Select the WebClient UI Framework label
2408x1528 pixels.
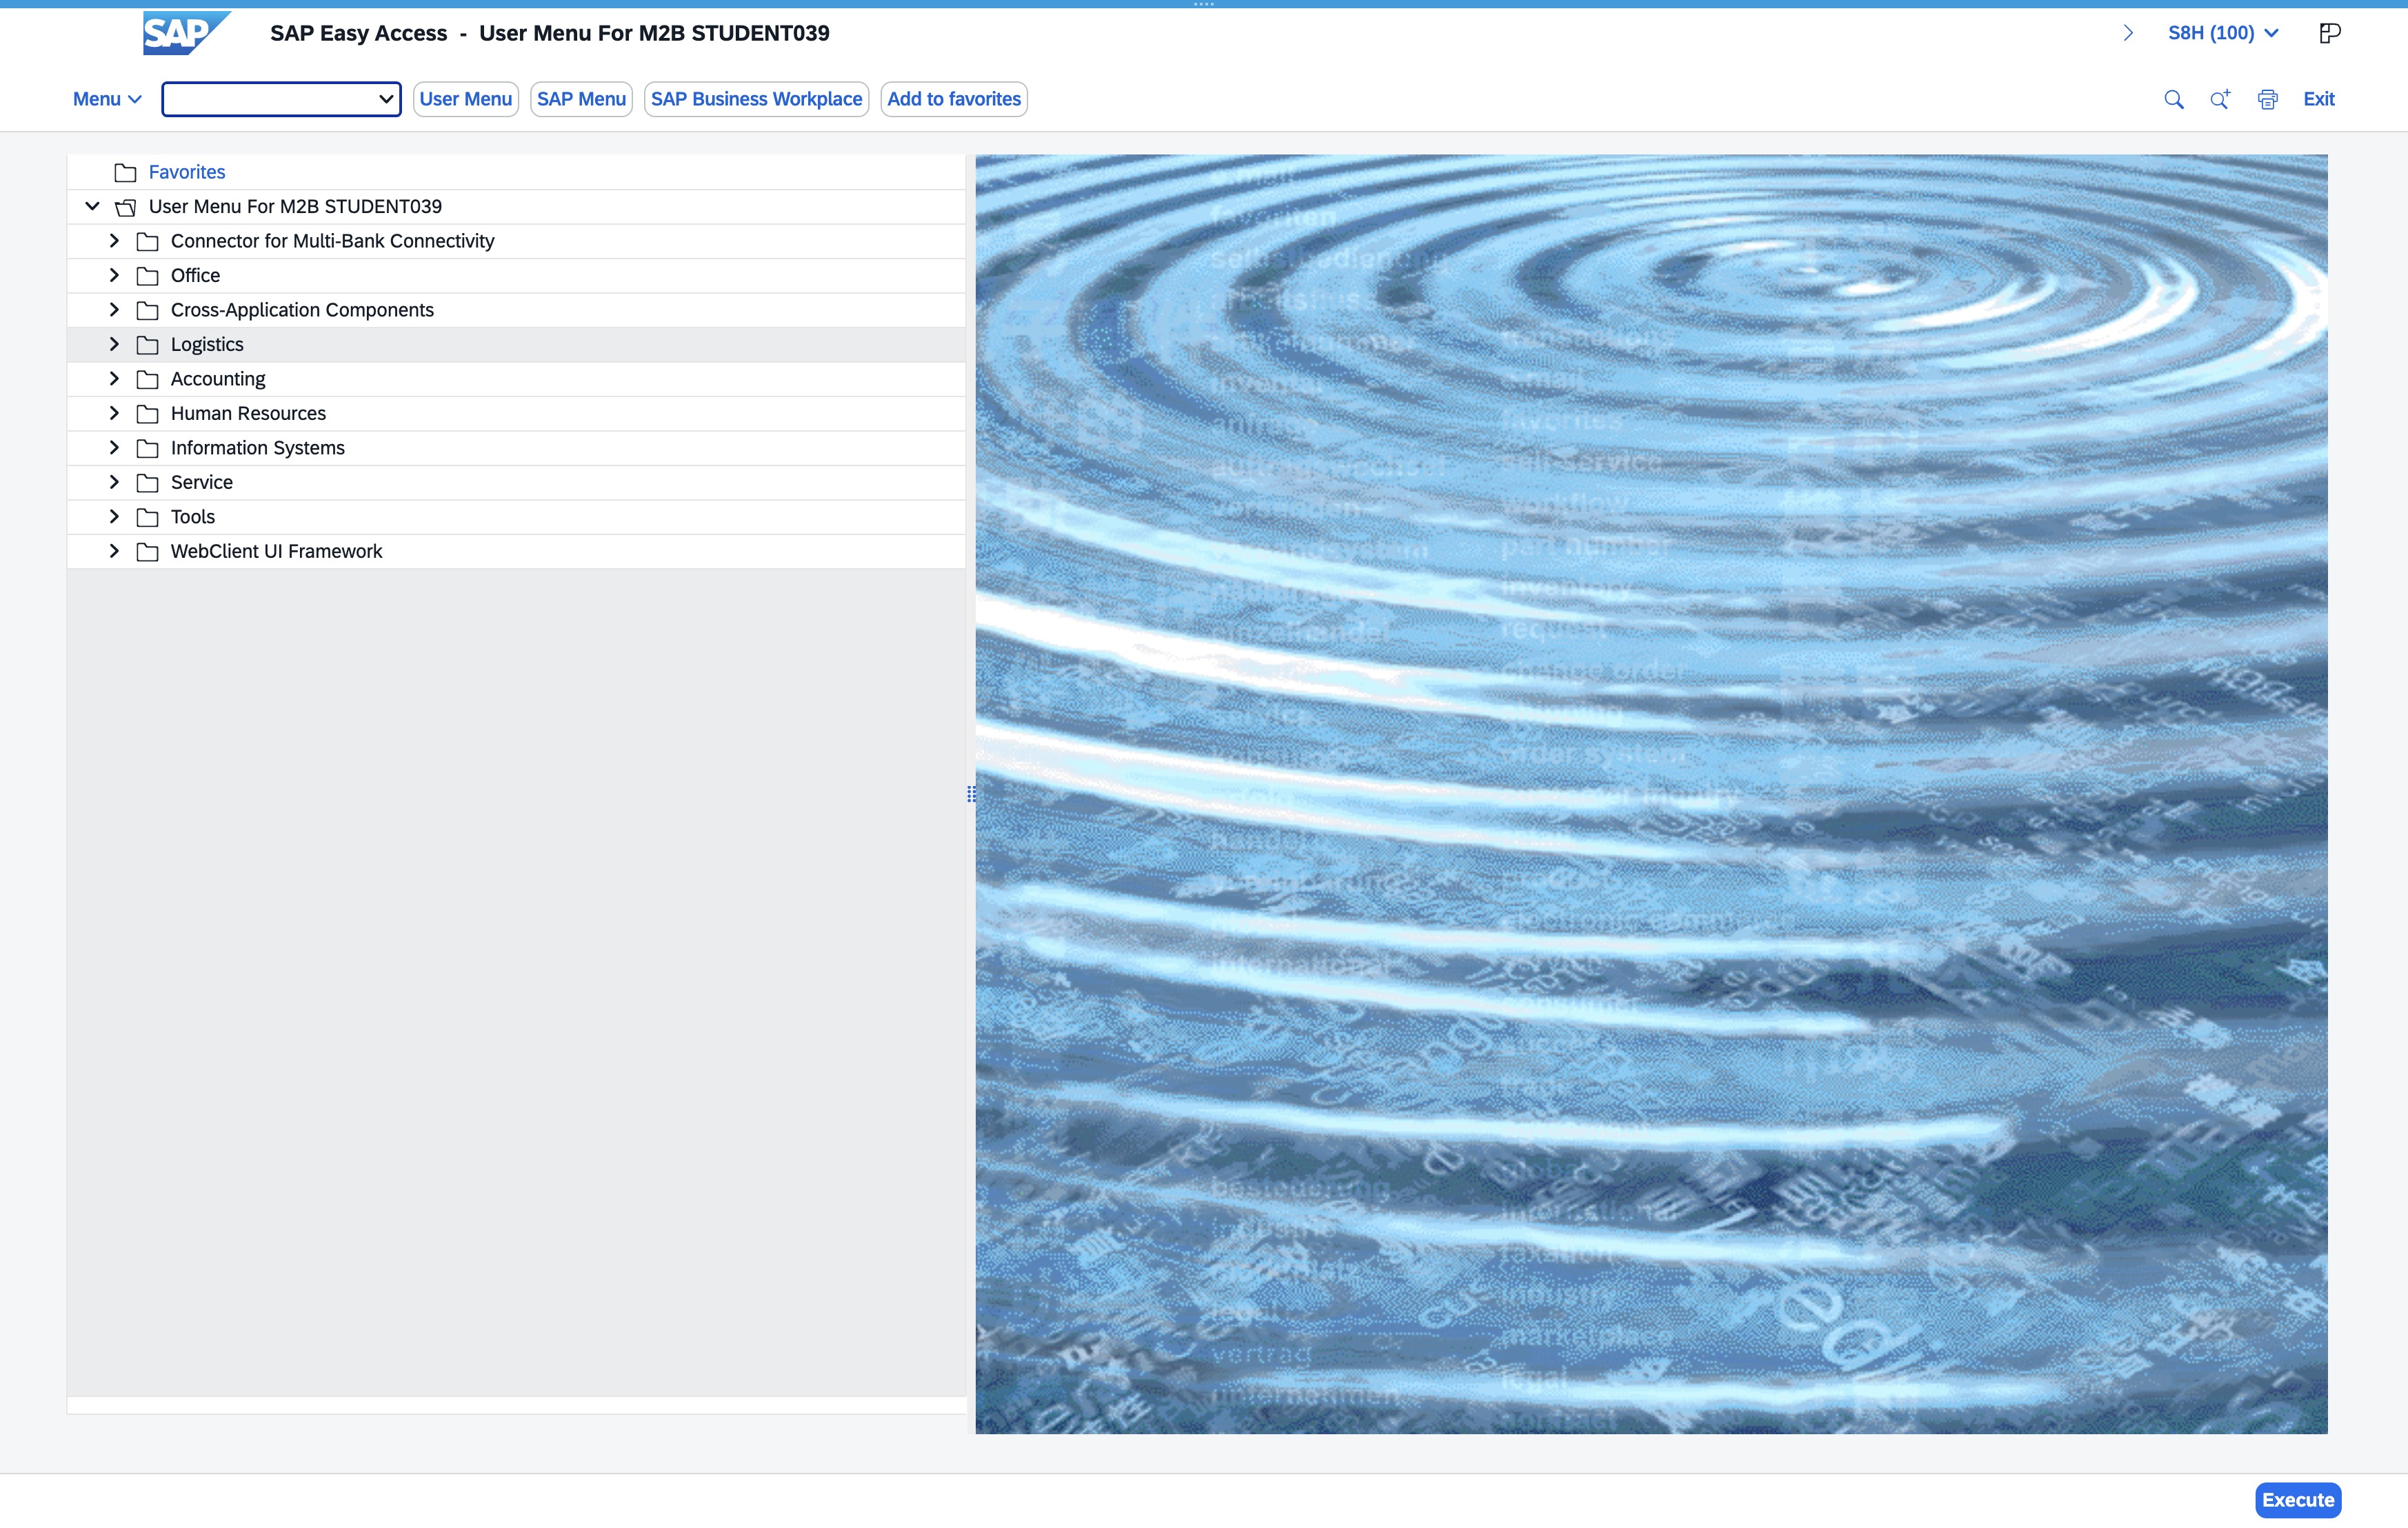coord(276,551)
